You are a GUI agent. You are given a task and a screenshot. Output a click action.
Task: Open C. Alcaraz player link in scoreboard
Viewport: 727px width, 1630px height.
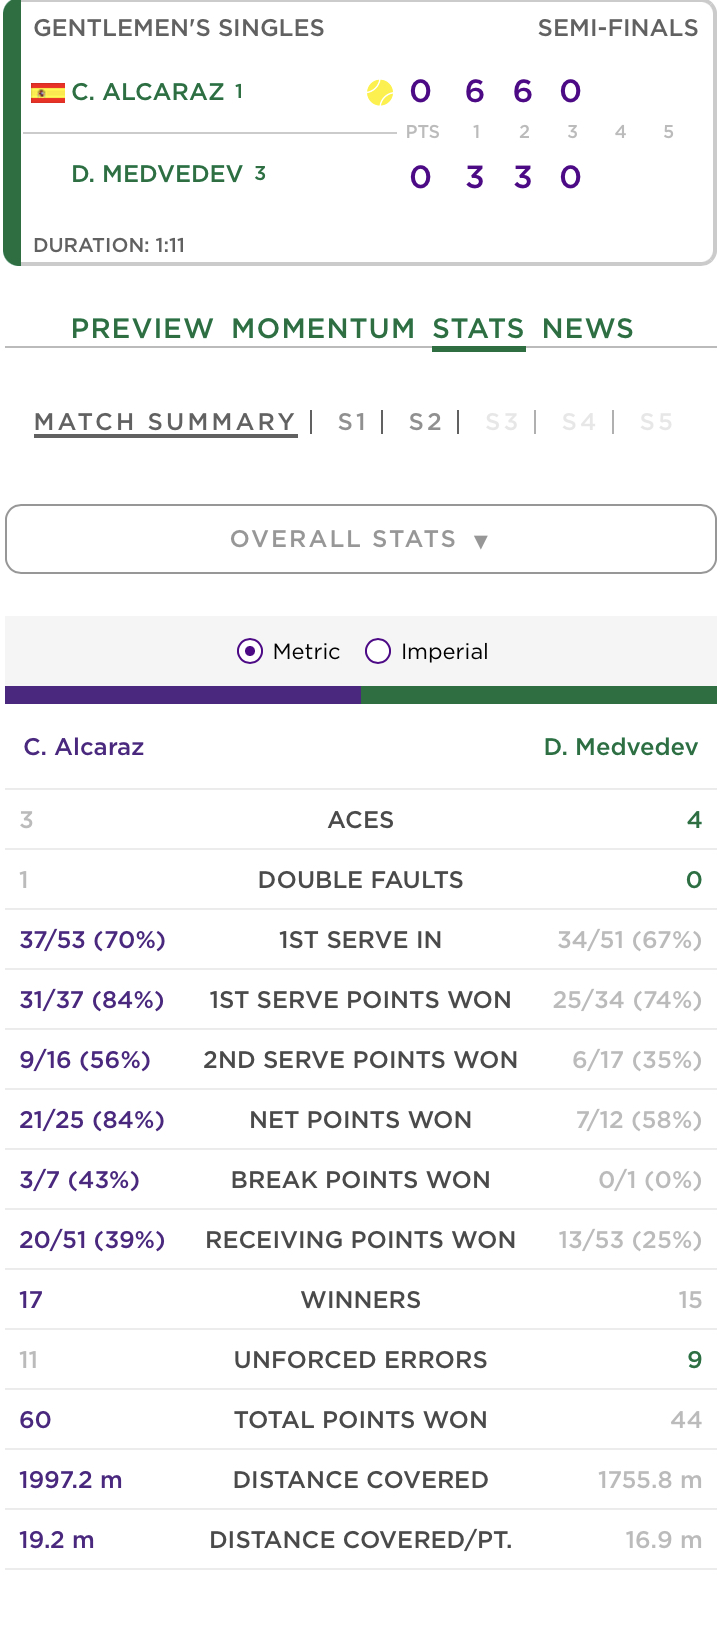tap(148, 92)
